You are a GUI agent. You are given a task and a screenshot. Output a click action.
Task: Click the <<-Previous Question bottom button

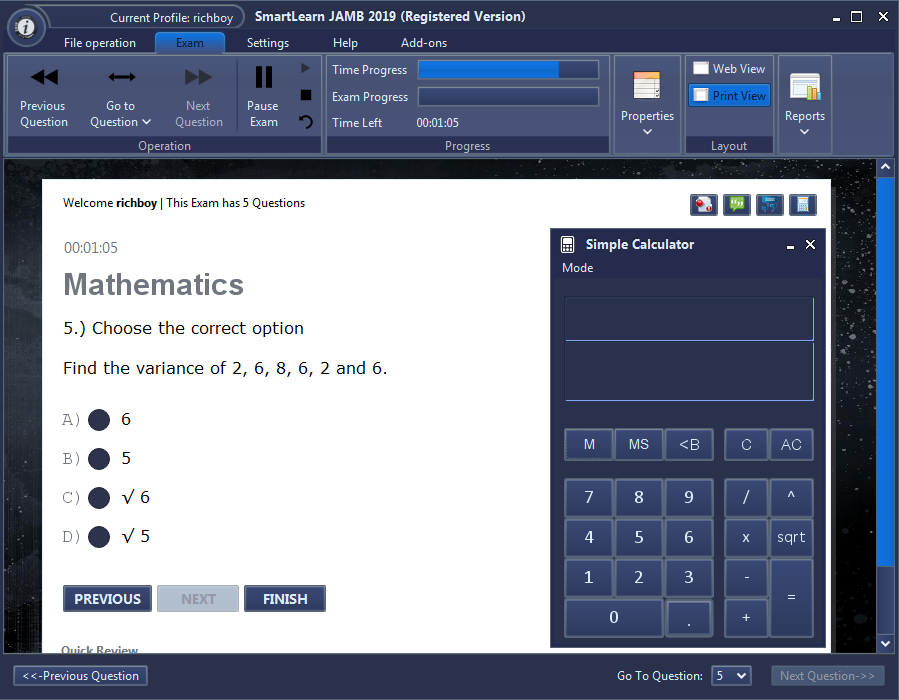(80, 675)
